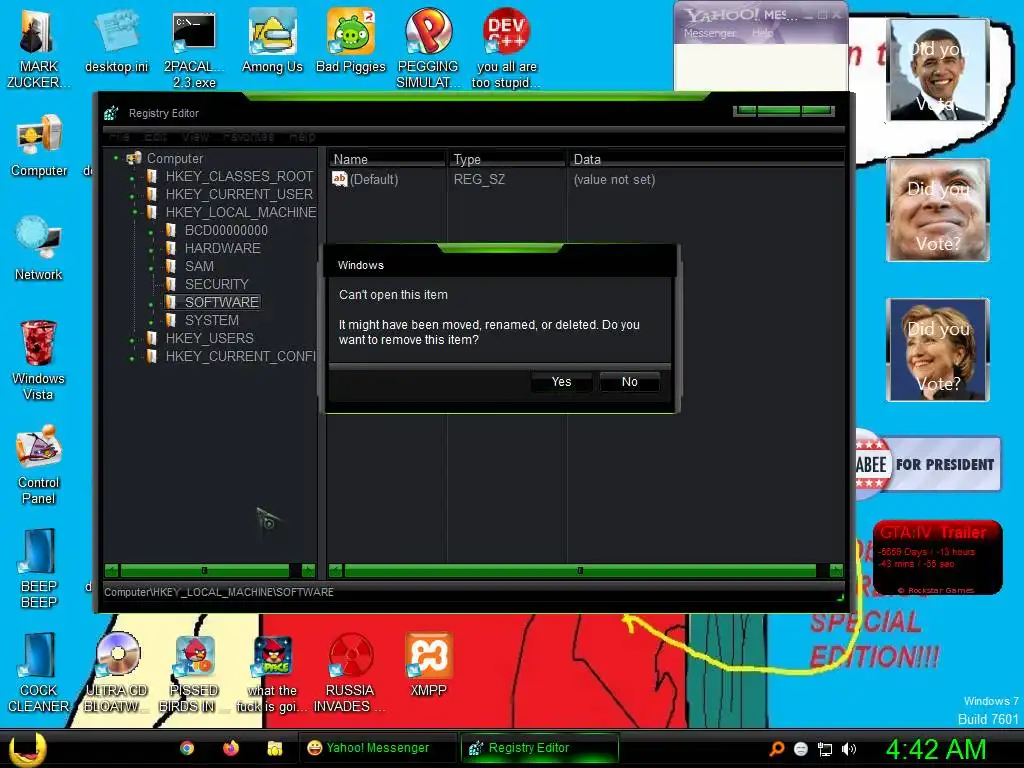Screen dimensions: 1024x768
Task: Click the values pane horizontal scrollbar
Action: 580,571
